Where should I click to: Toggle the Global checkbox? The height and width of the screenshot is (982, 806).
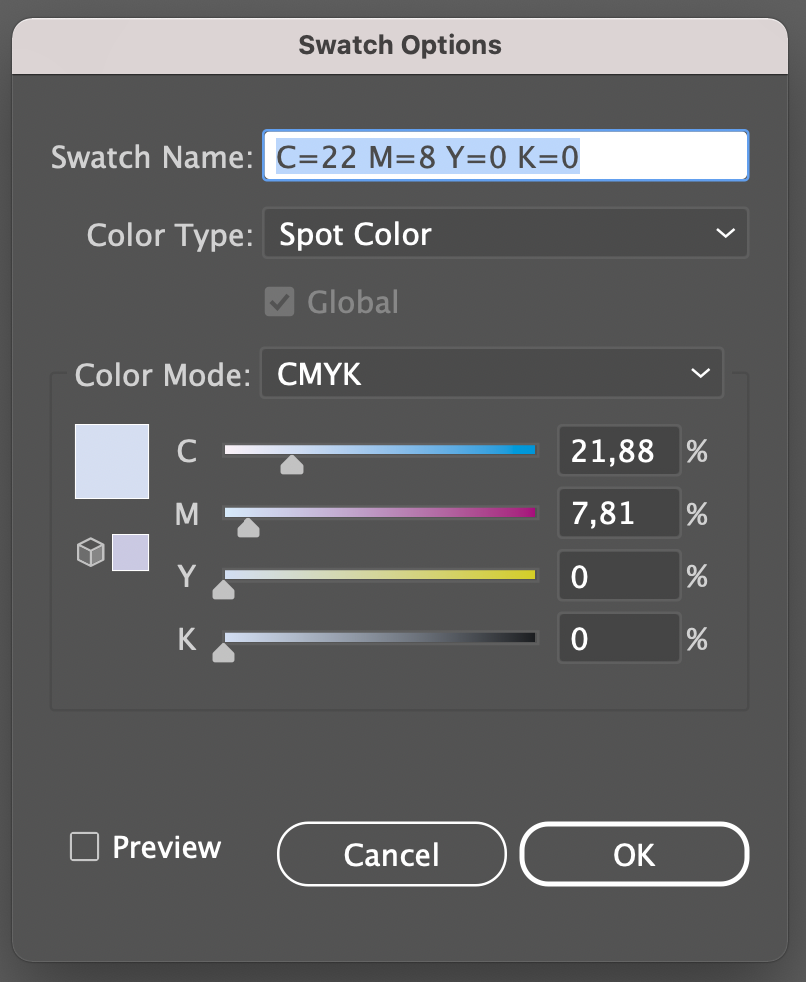(279, 302)
